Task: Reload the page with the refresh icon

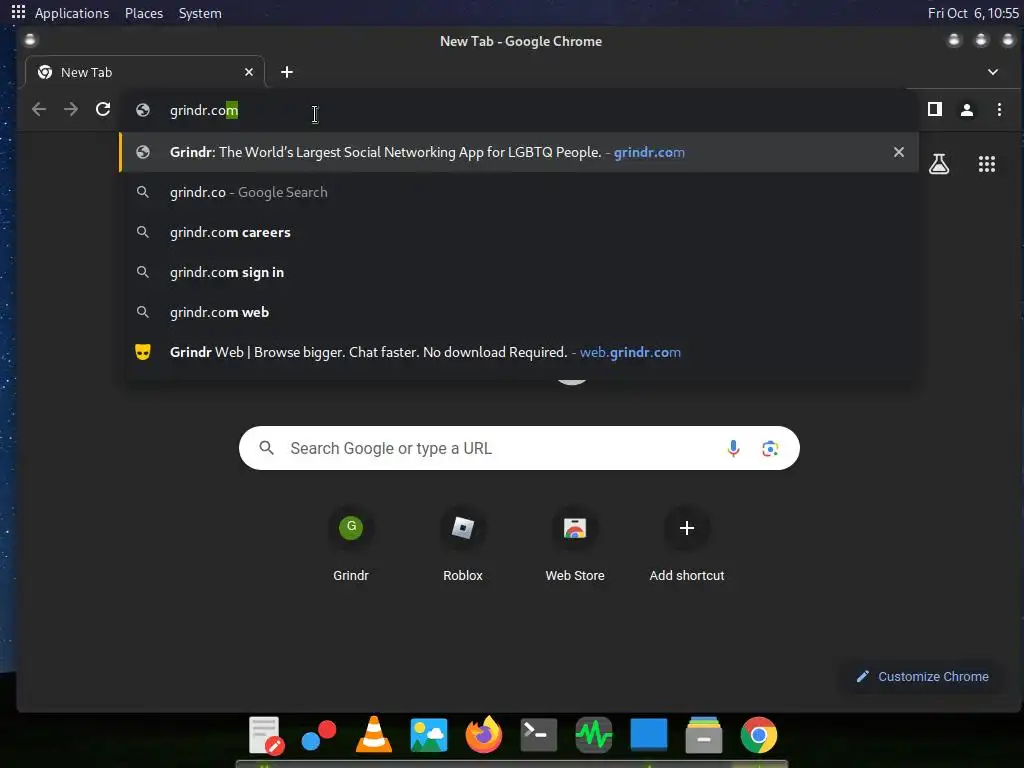Action: click(103, 109)
